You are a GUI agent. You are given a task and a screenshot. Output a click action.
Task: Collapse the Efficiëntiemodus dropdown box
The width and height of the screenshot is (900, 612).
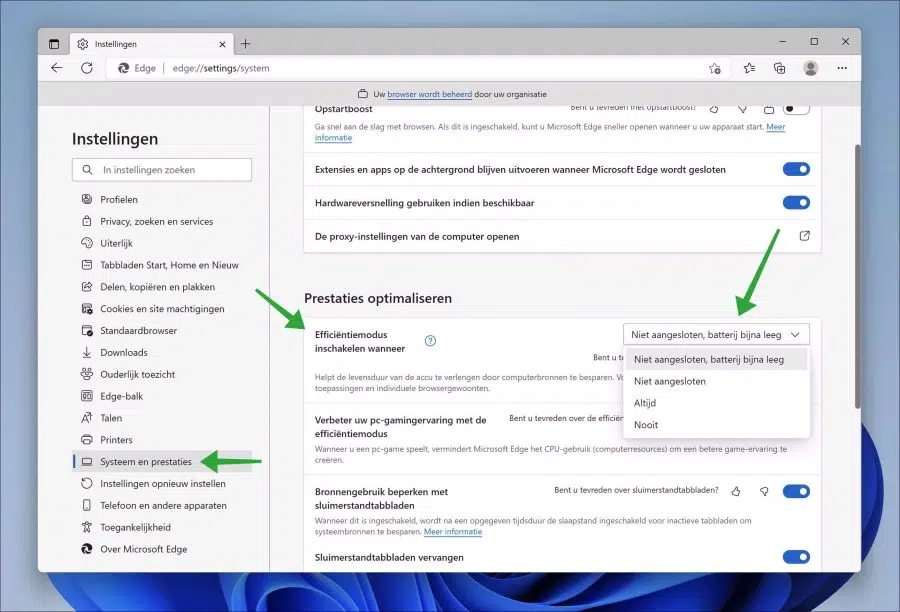[x=716, y=335]
